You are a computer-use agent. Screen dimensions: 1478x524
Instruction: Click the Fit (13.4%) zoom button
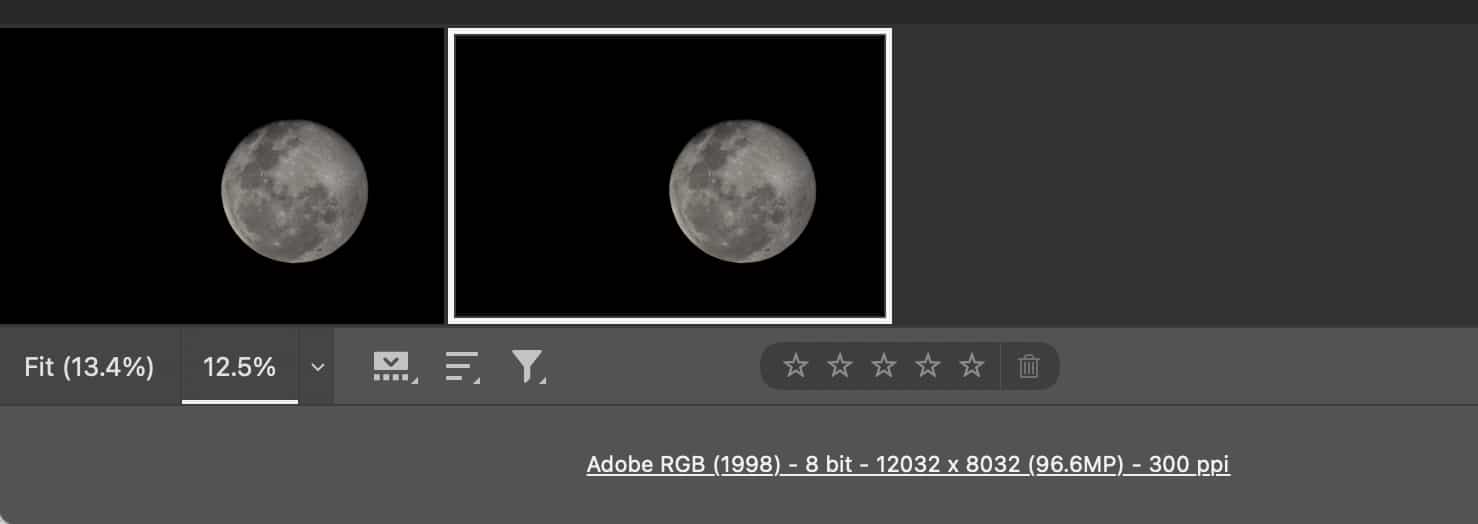click(x=89, y=367)
